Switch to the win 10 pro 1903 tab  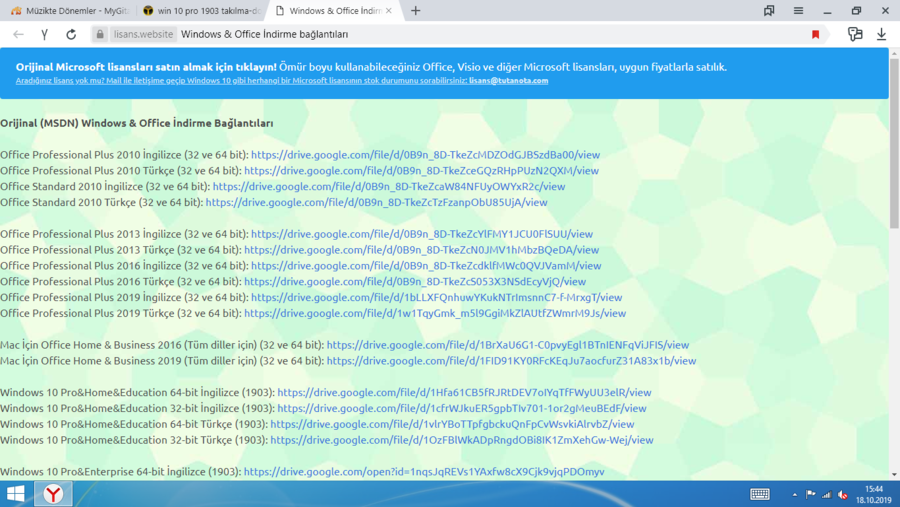point(202,10)
